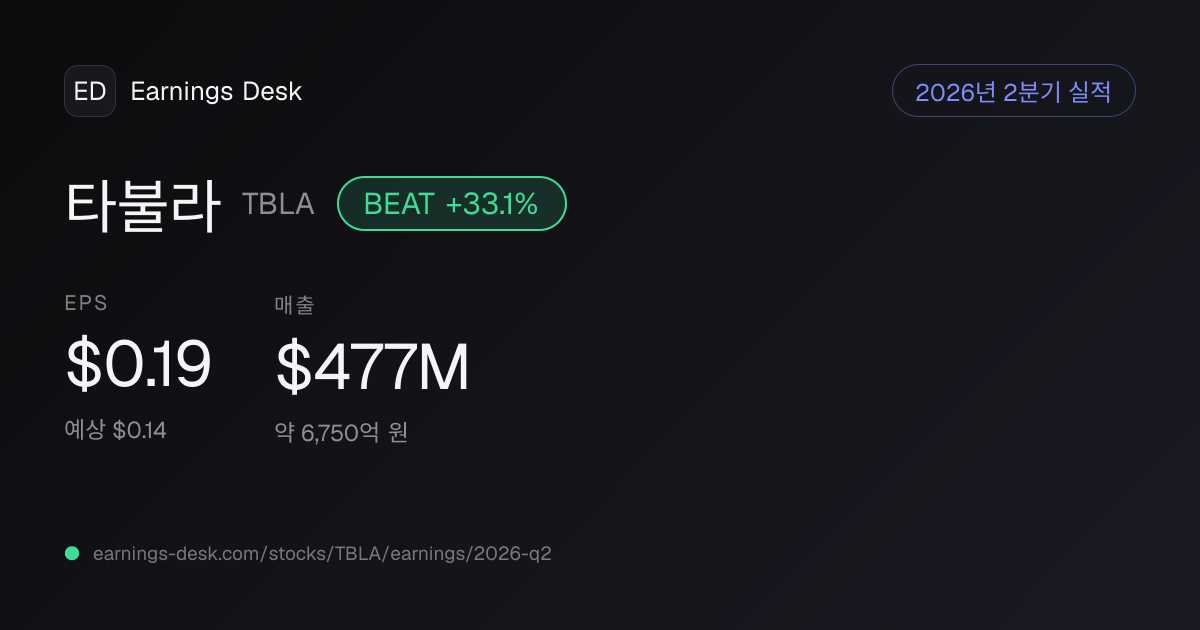Click the word BEAT in the green badge
The height and width of the screenshot is (630, 1200).
point(399,204)
